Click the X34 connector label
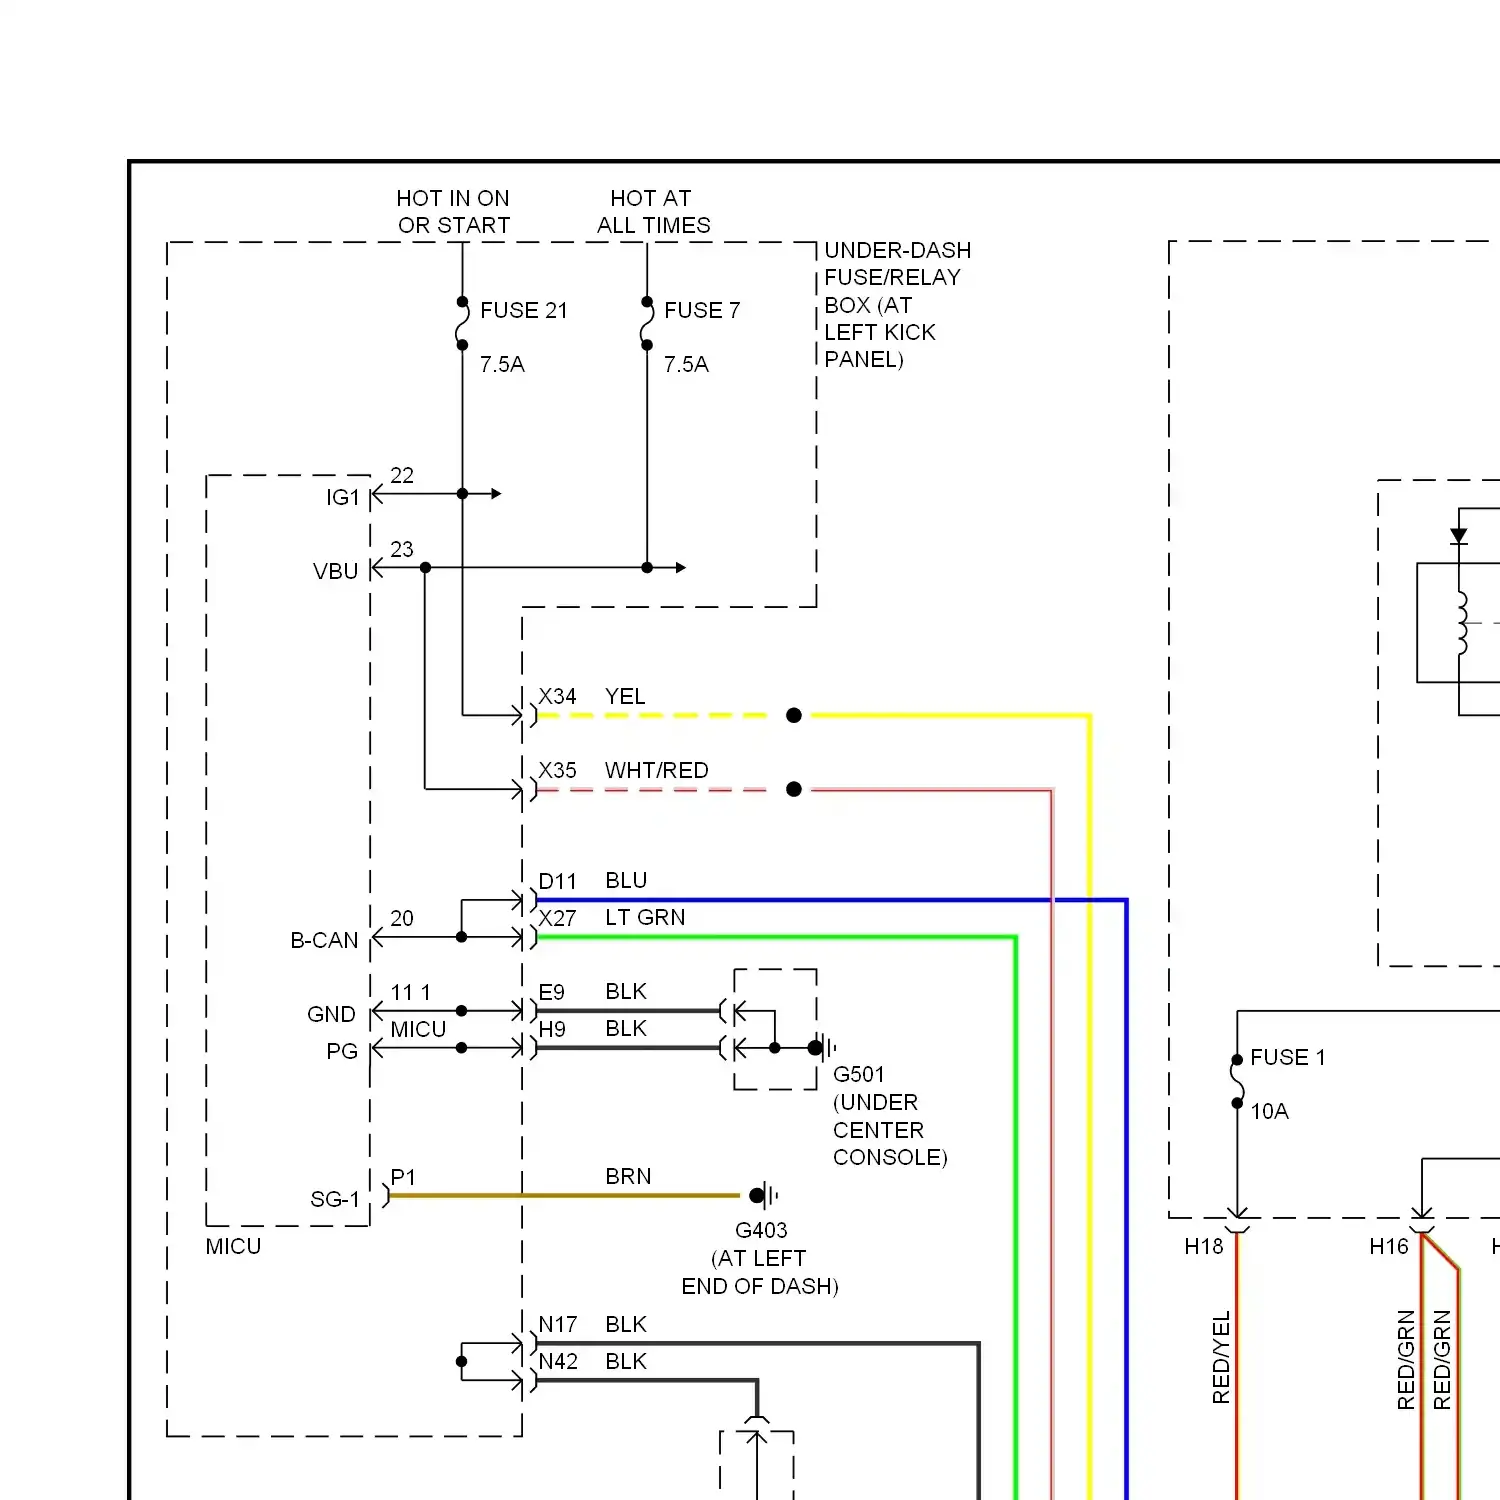This screenshot has width=1500, height=1500. click(557, 696)
